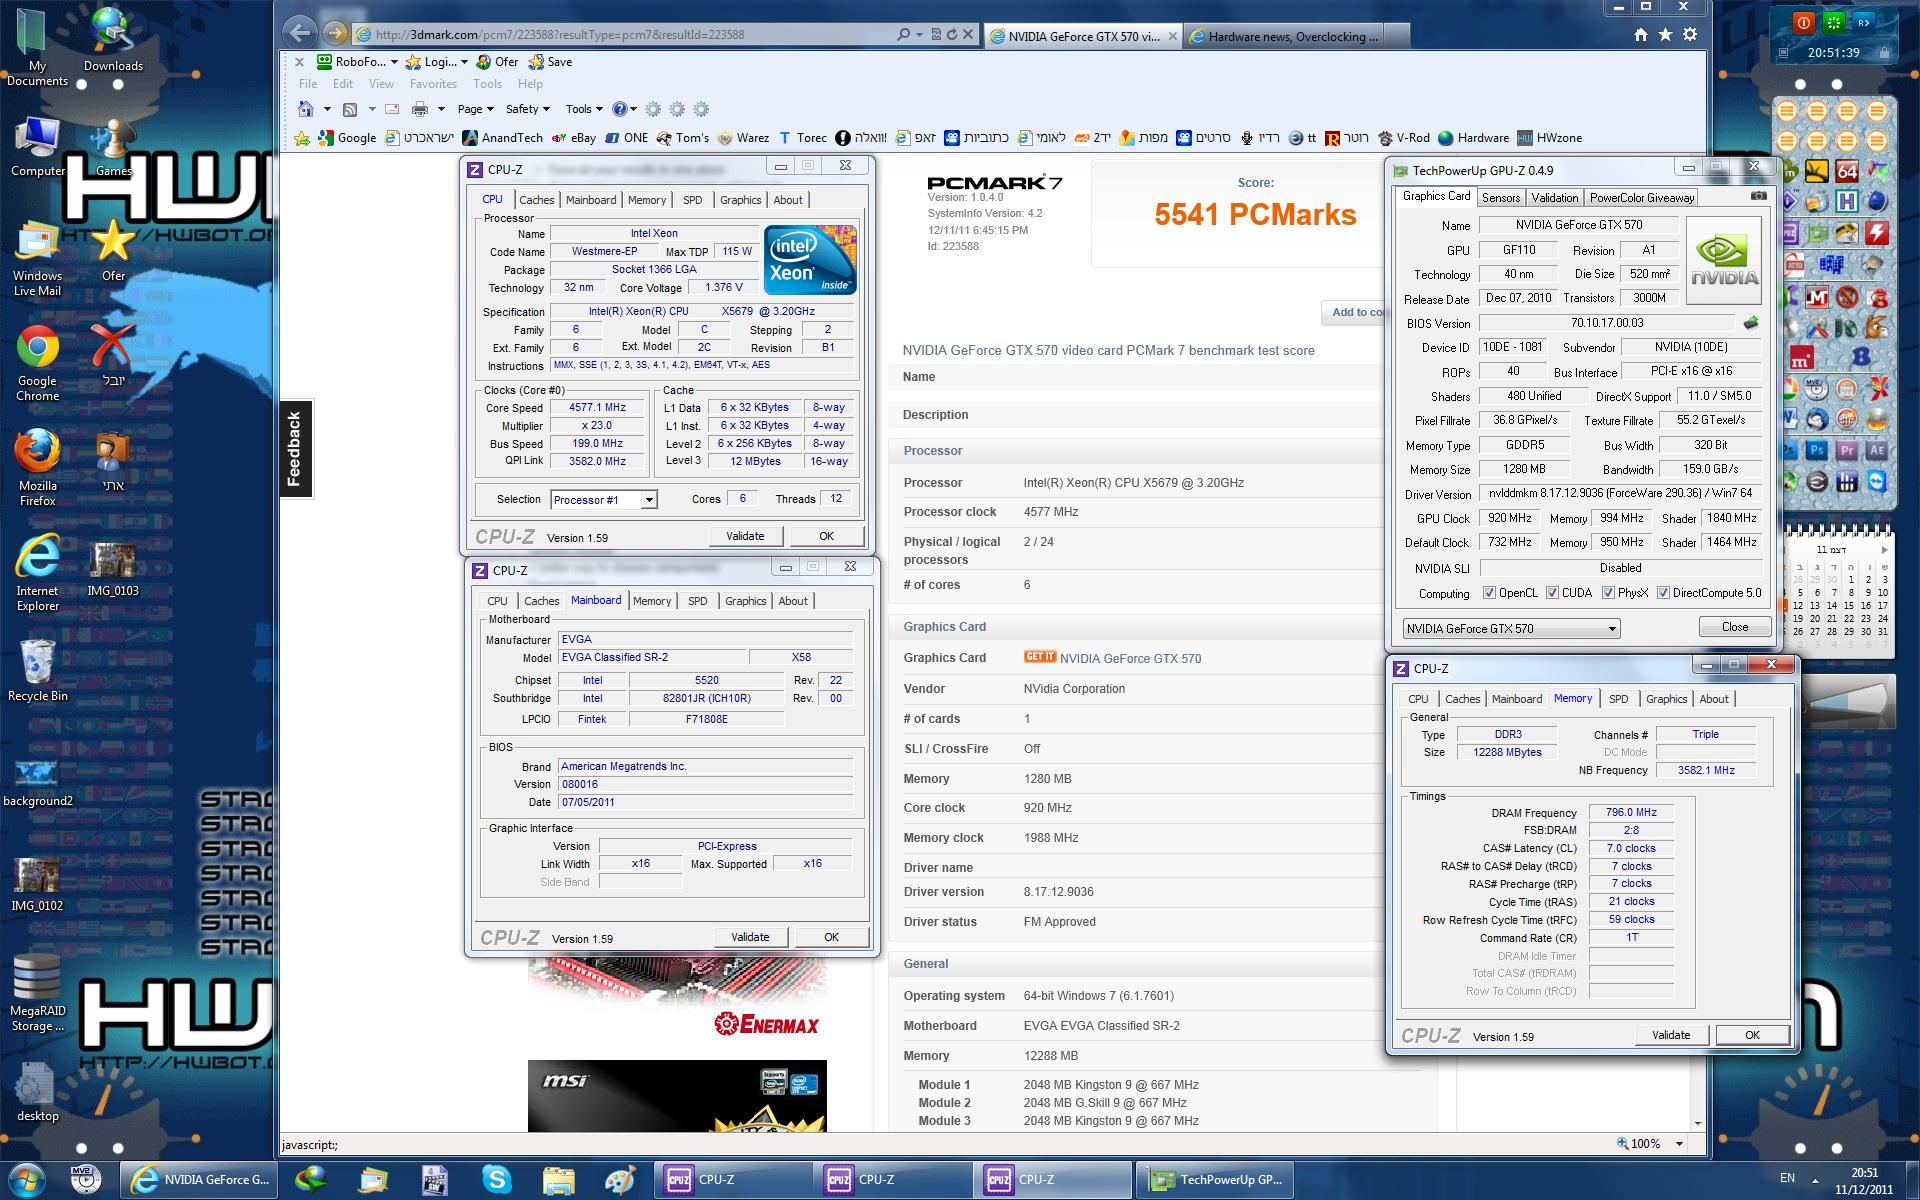
Task: Toggle PhysX checkbox in GPU-Z
Action: 1608,593
